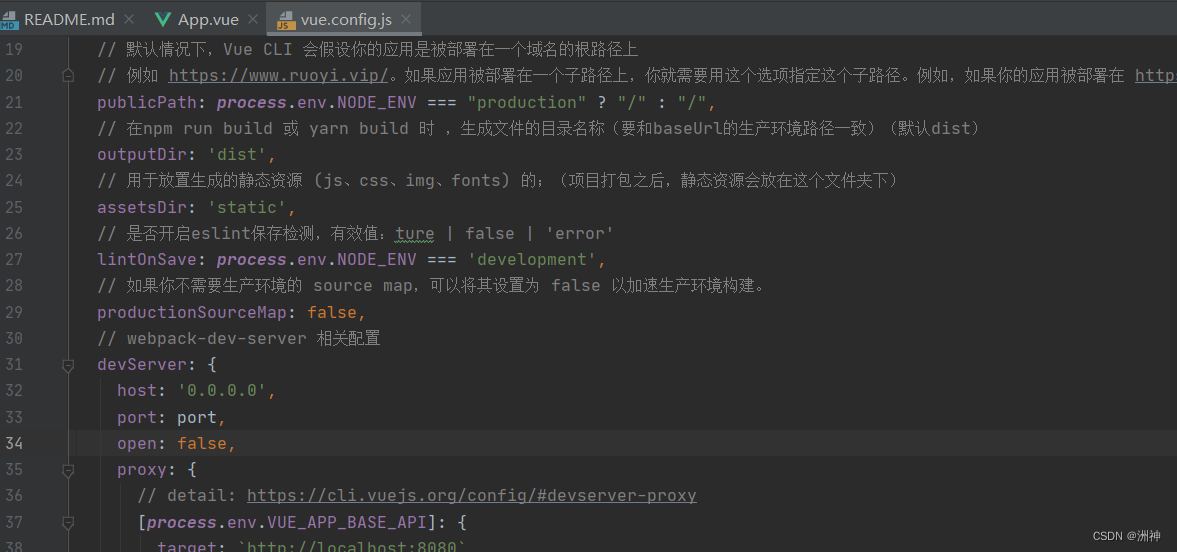
Task: Switch to the README.md tab
Action: tap(69, 20)
